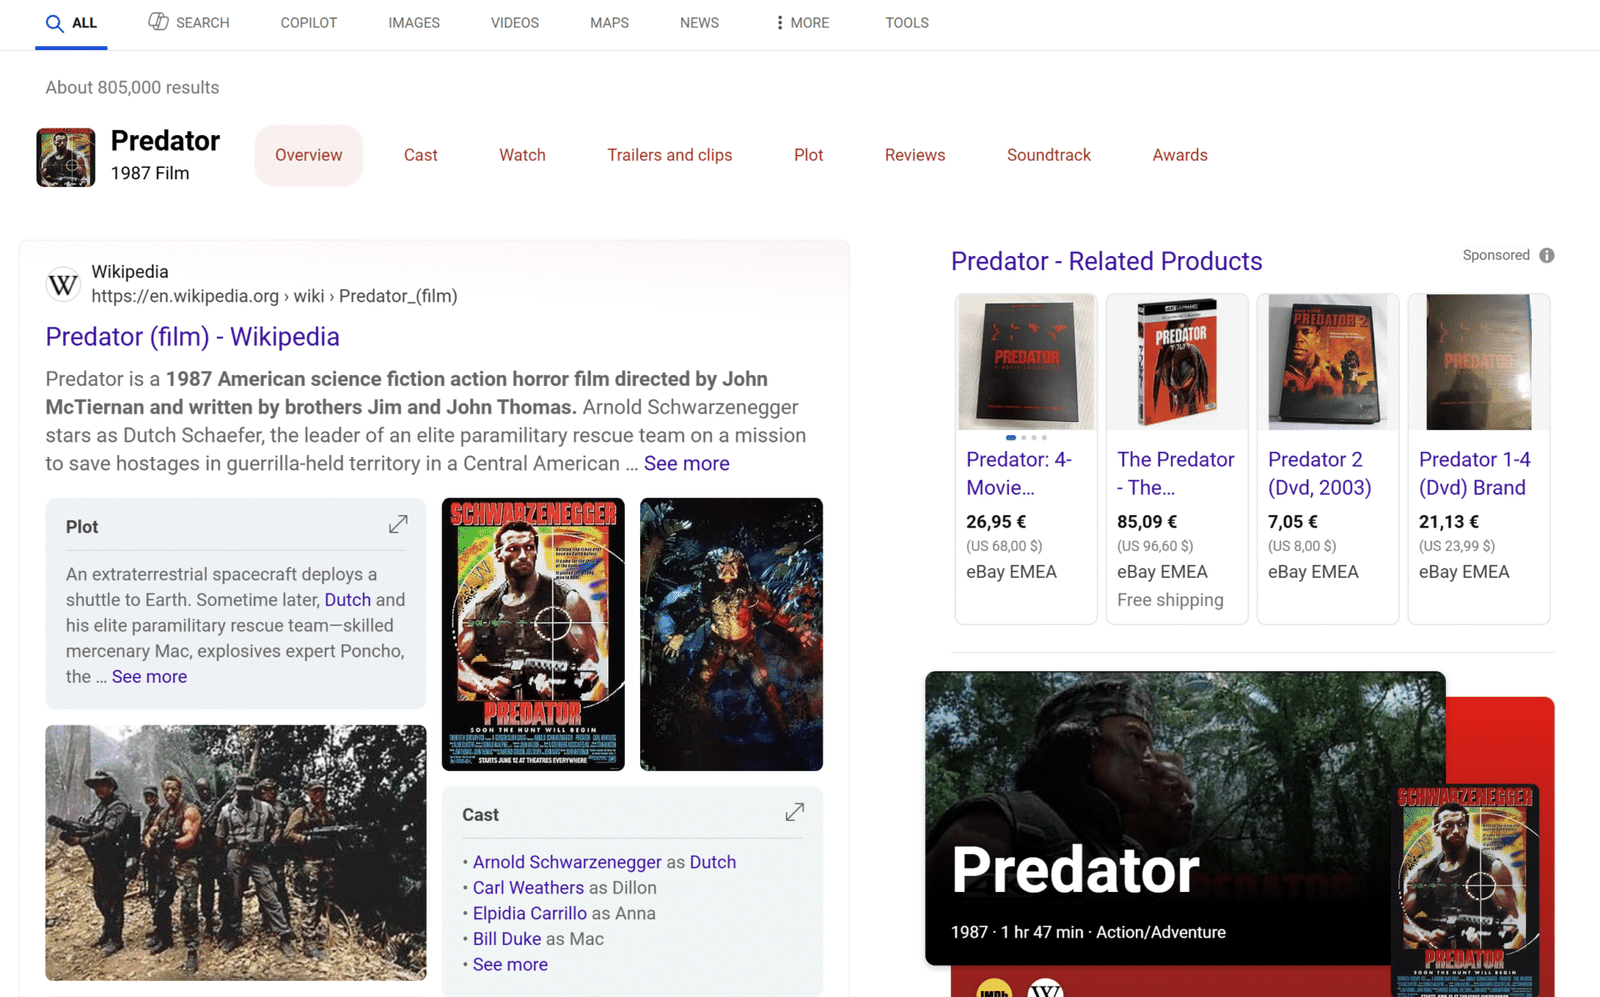The image size is (1600, 997).
Task: Open the Predator (film) - Wikipedia link
Action: pos(192,337)
